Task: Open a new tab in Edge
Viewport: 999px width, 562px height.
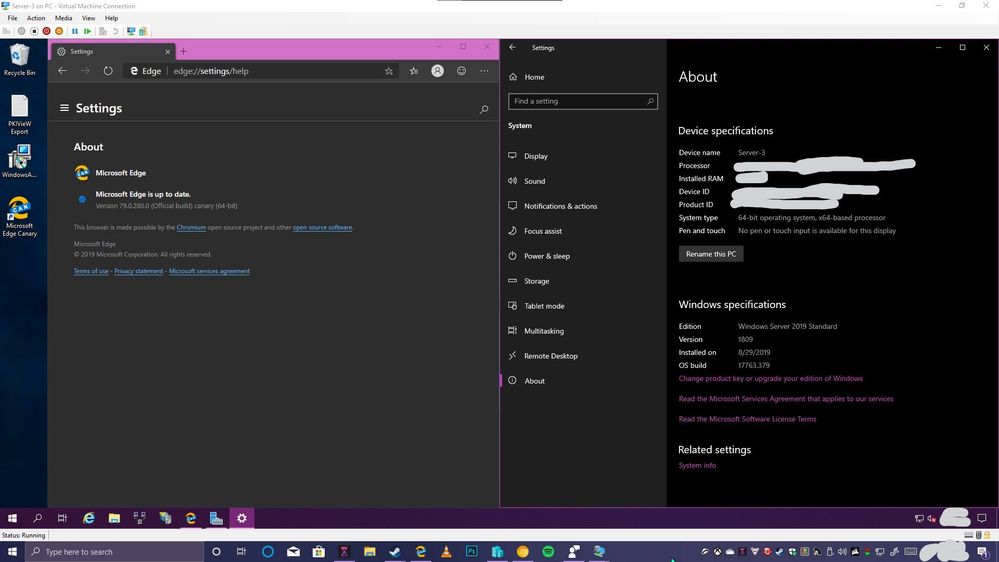Action: pyautogui.click(x=183, y=52)
